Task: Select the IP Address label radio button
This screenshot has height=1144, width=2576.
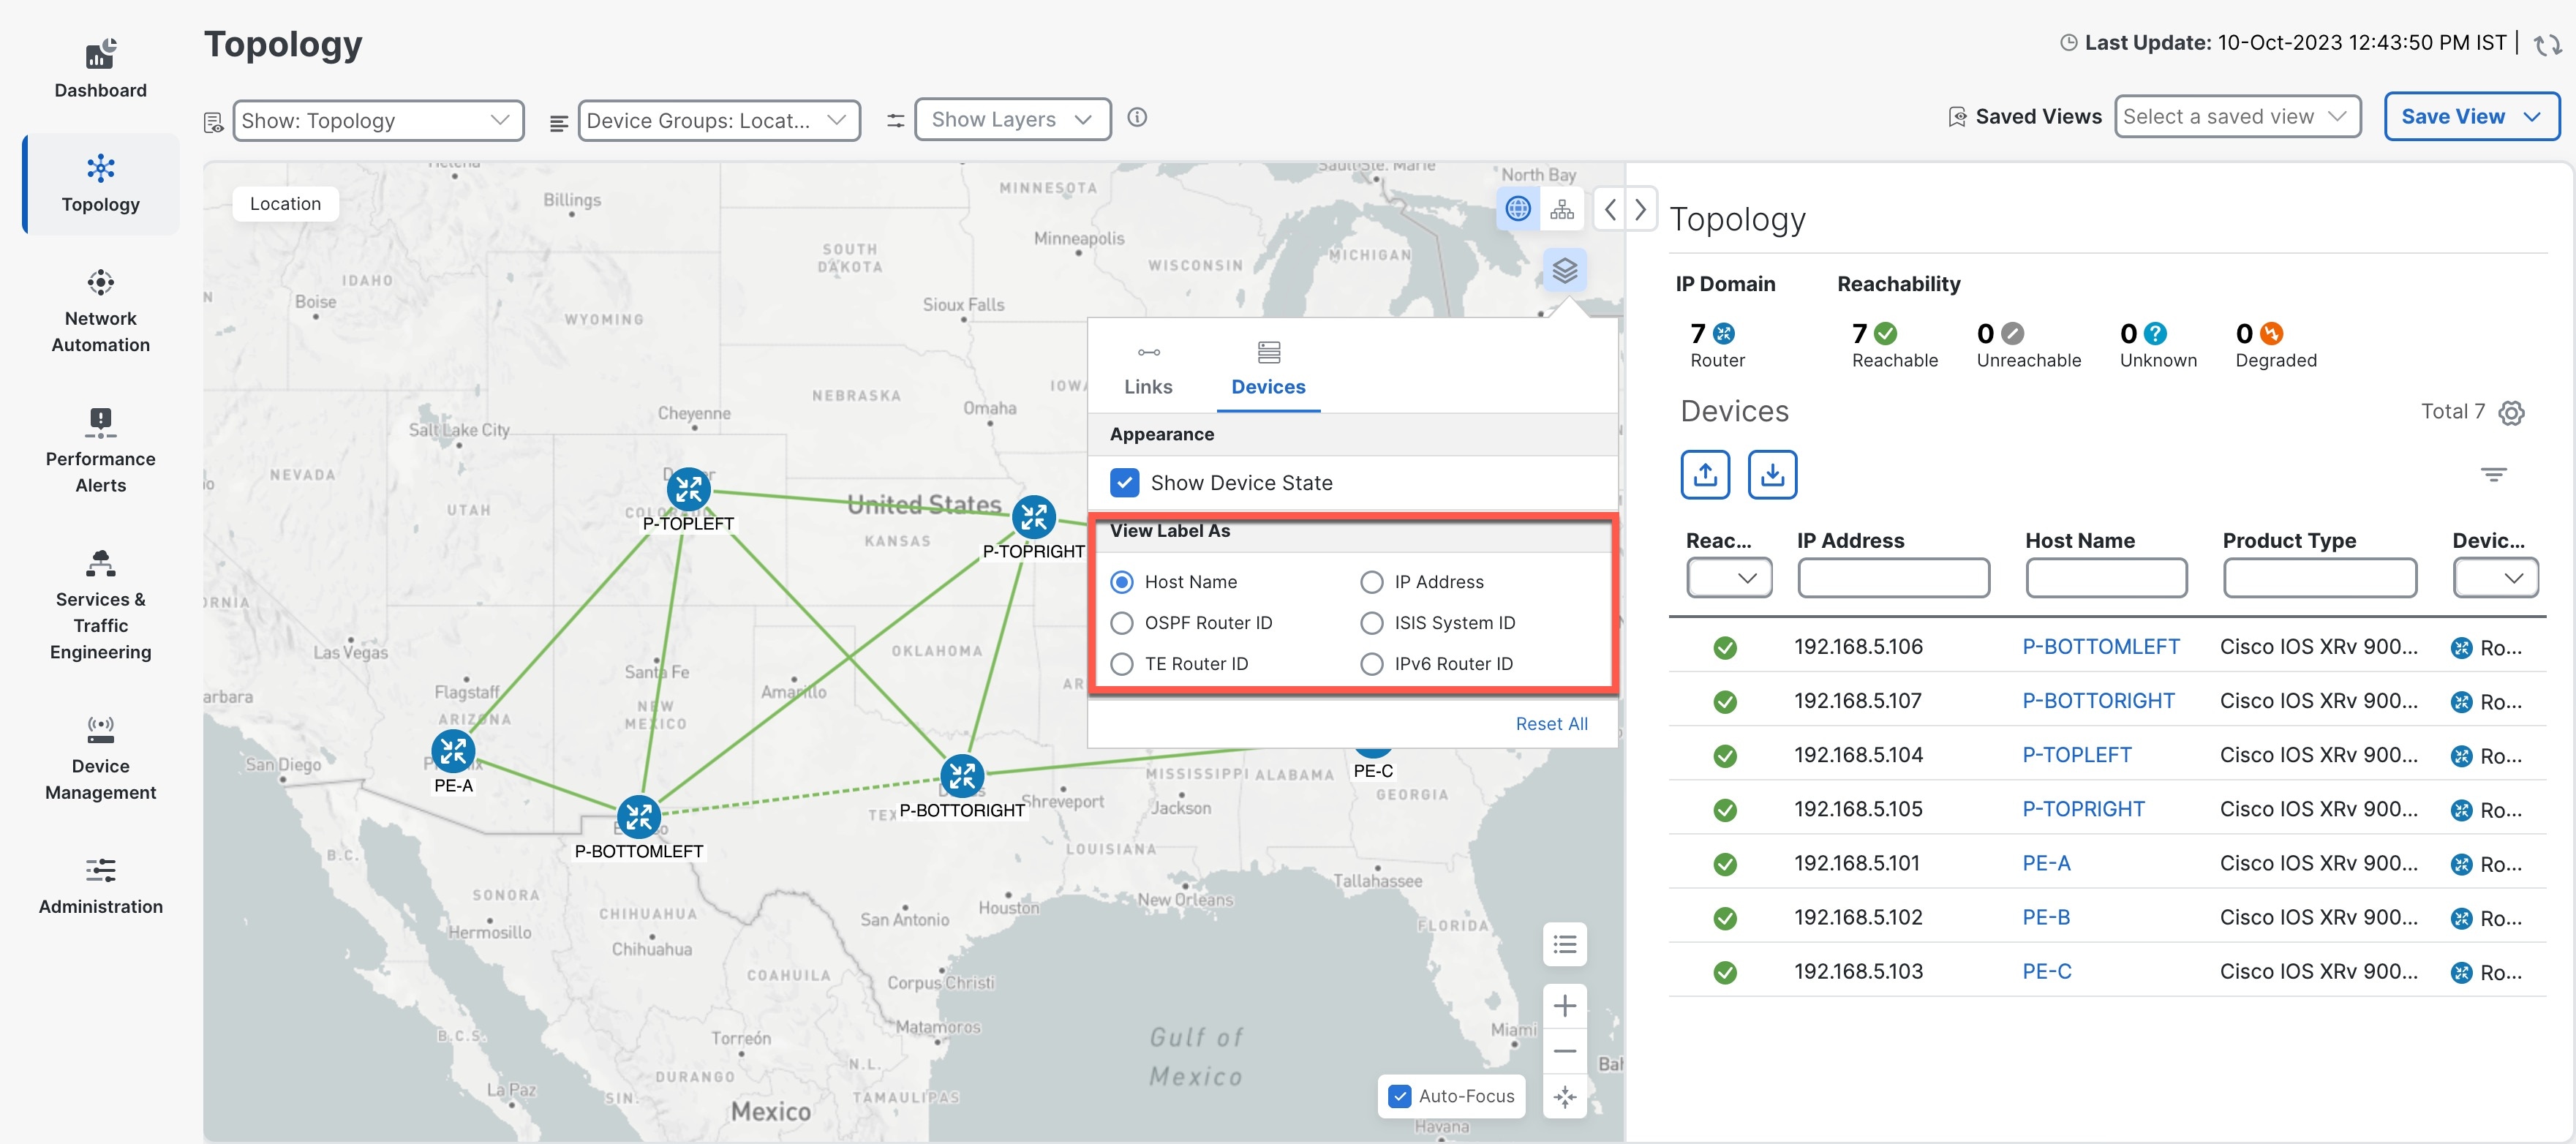Action: [1372, 582]
